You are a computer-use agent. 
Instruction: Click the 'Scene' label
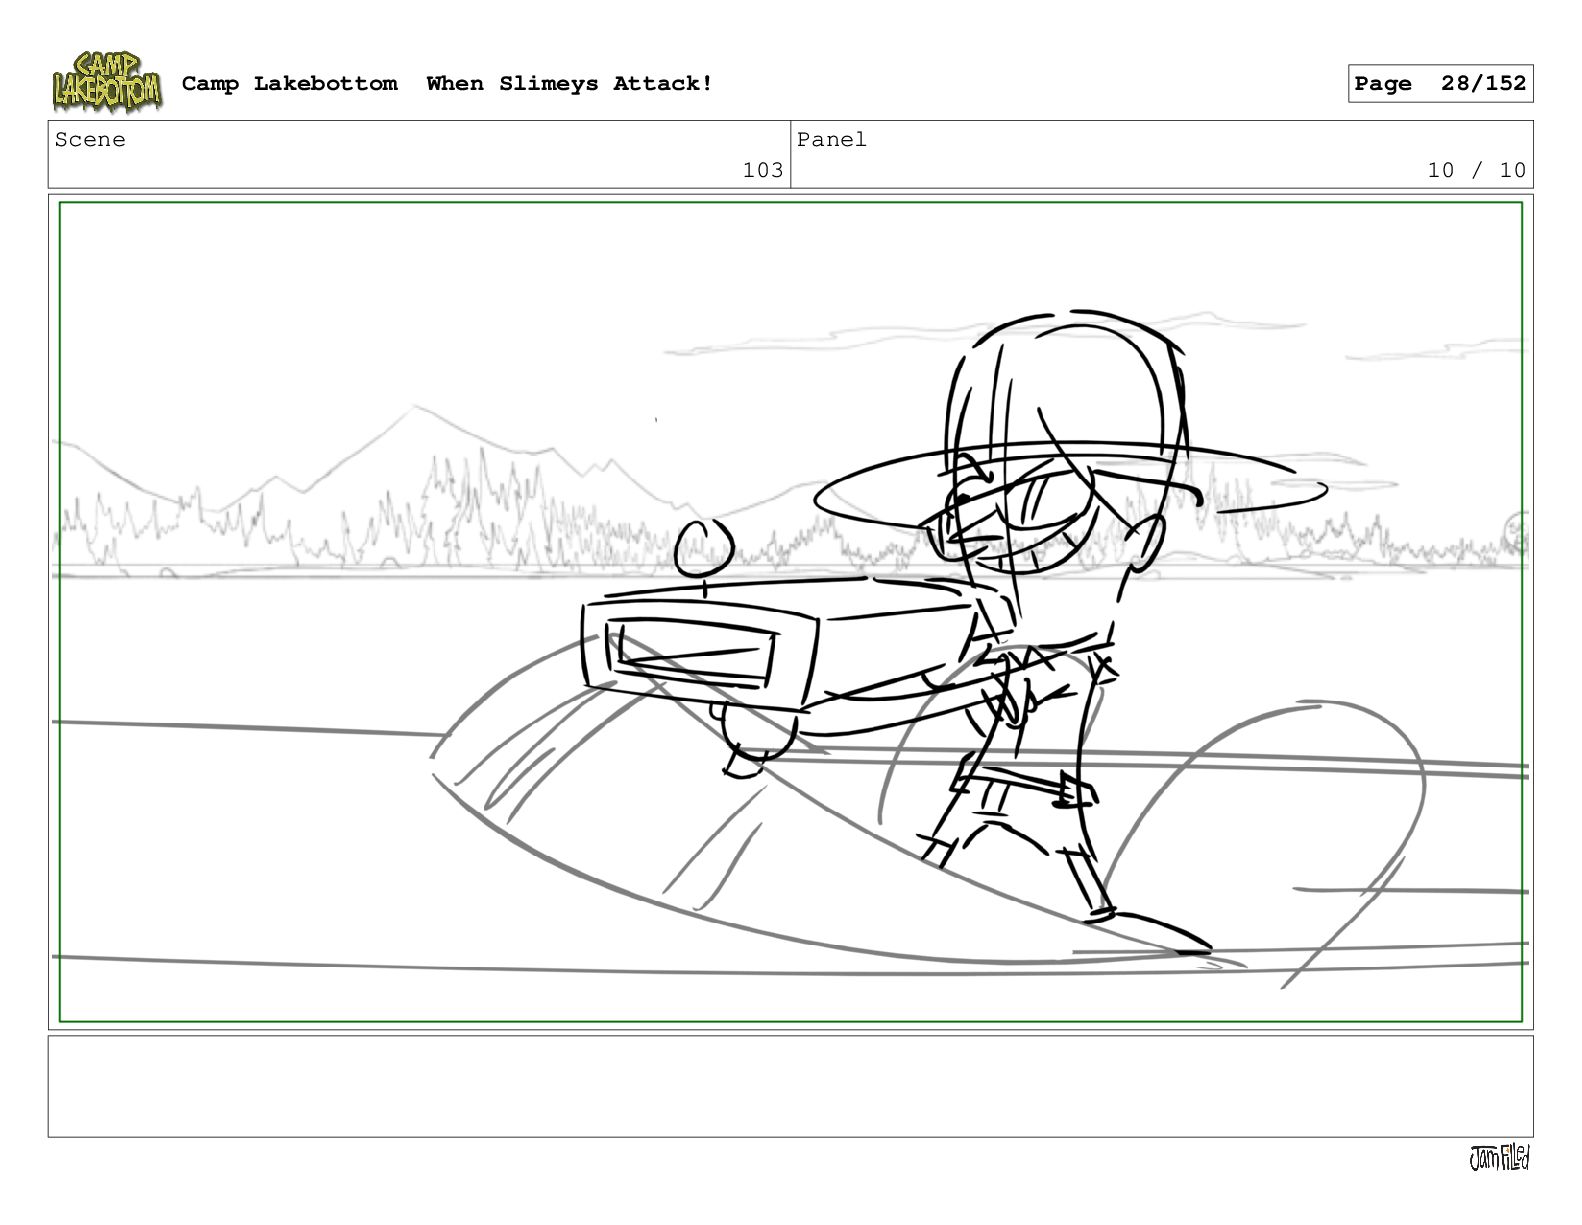[x=90, y=140]
